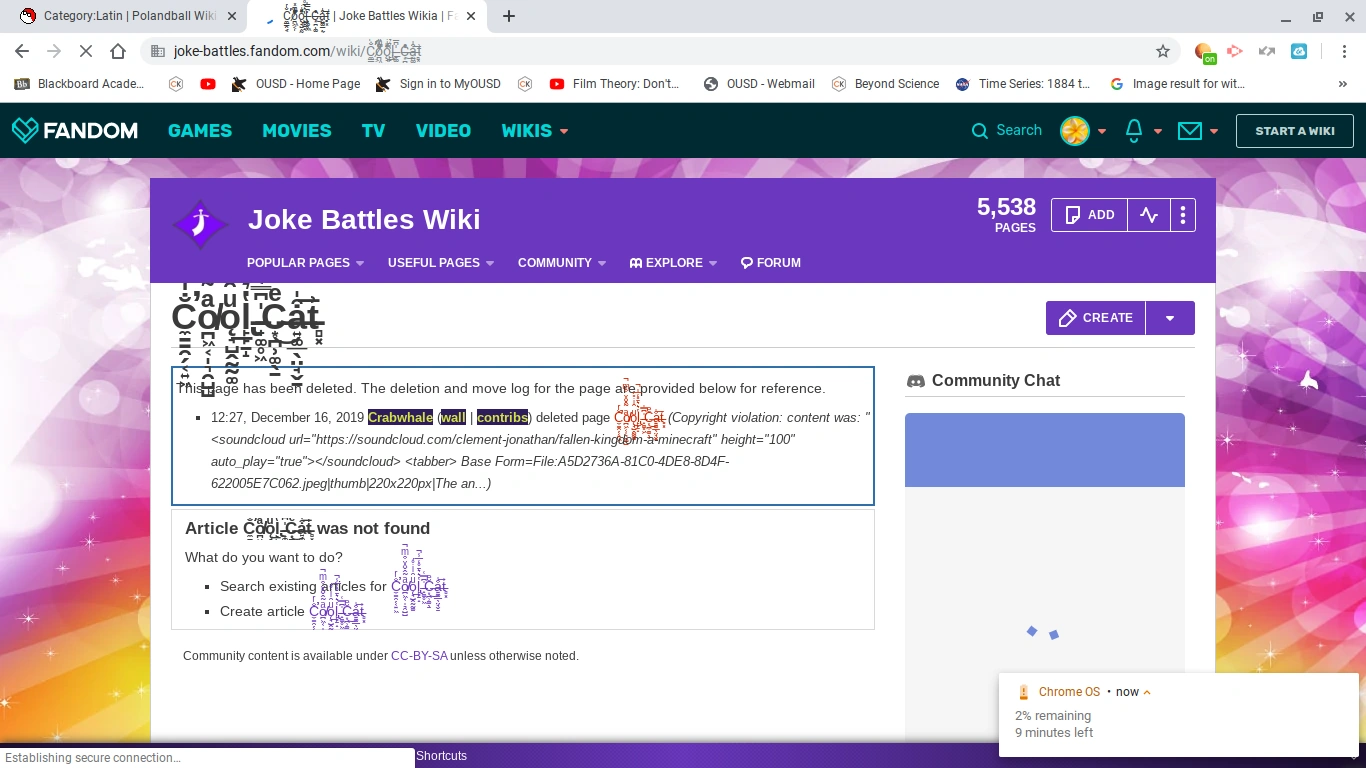This screenshot has width=1366, height=768.
Task: Open a new browser tab
Action: point(509,16)
